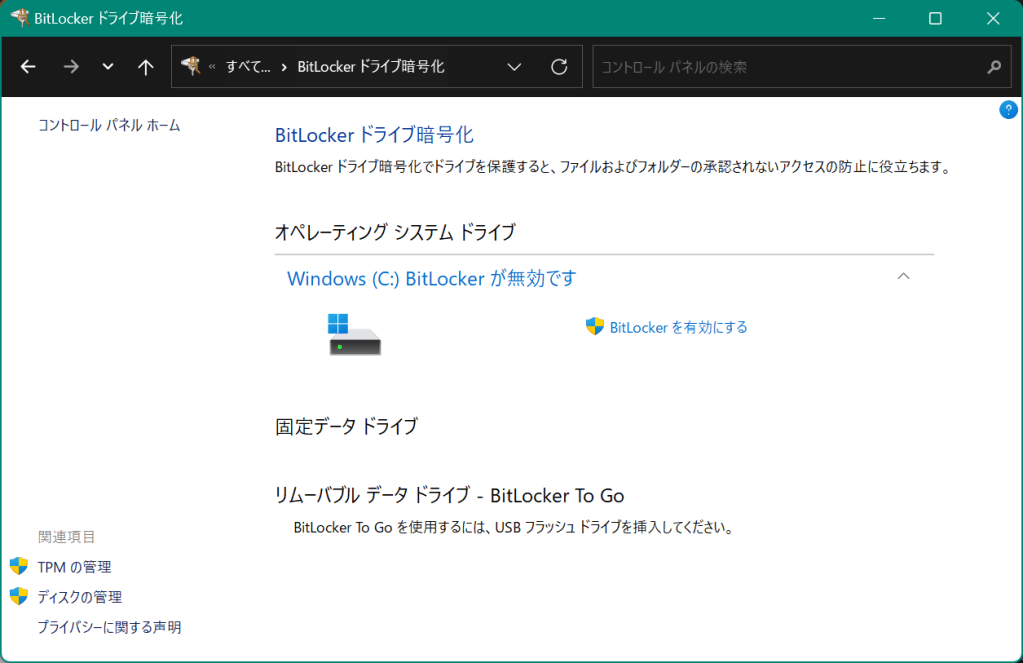Open TPM の管理 link
The image size is (1023, 663).
pos(74,567)
